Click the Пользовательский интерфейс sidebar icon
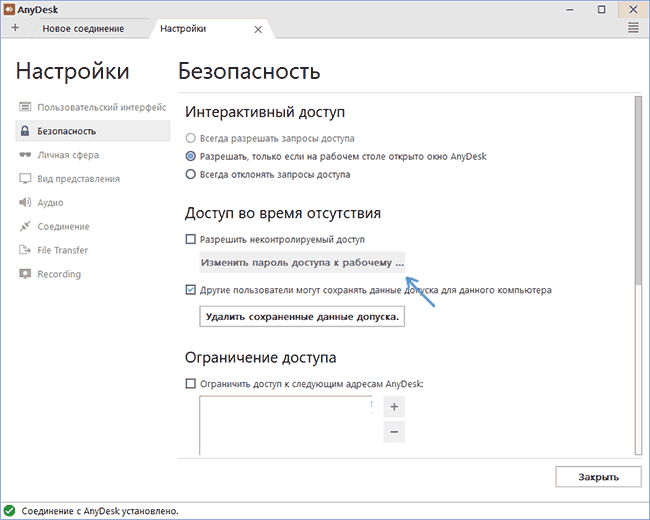 (x=25, y=107)
